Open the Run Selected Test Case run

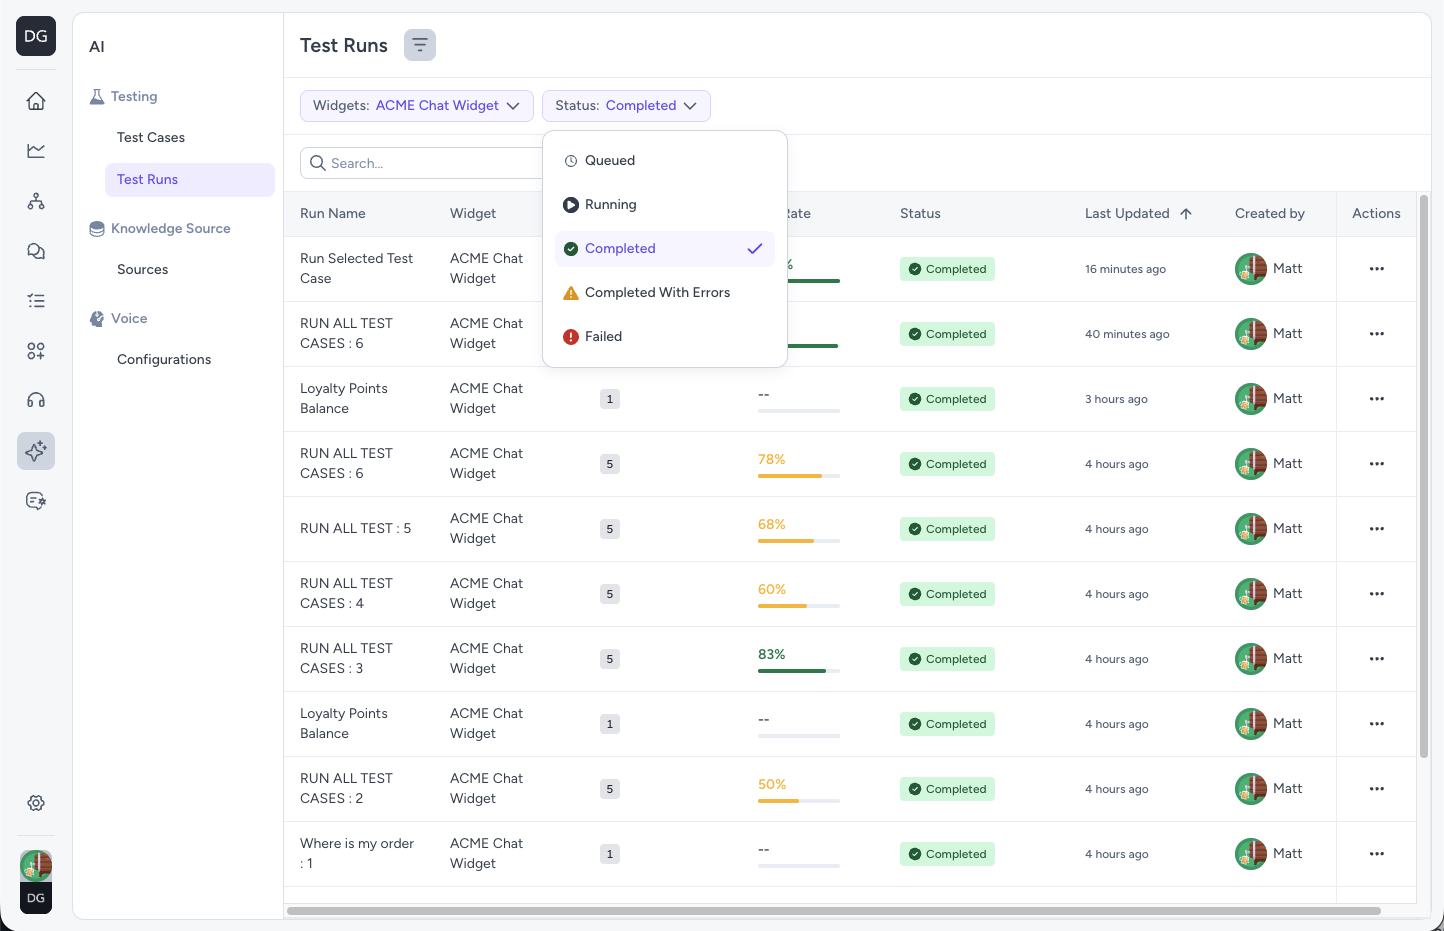(x=356, y=269)
